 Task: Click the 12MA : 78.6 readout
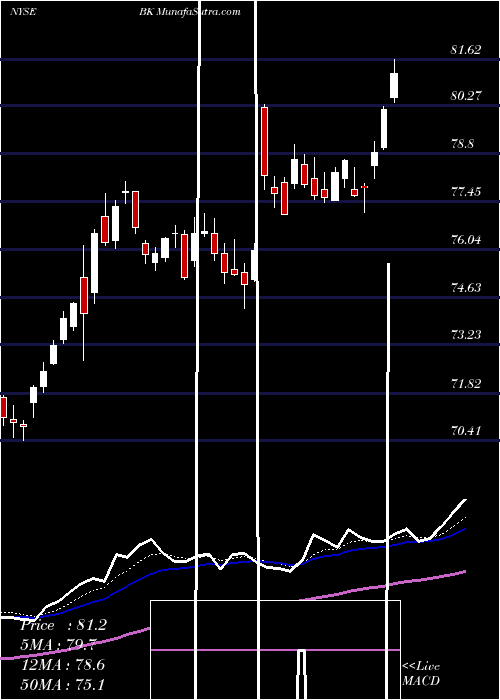coord(63,664)
